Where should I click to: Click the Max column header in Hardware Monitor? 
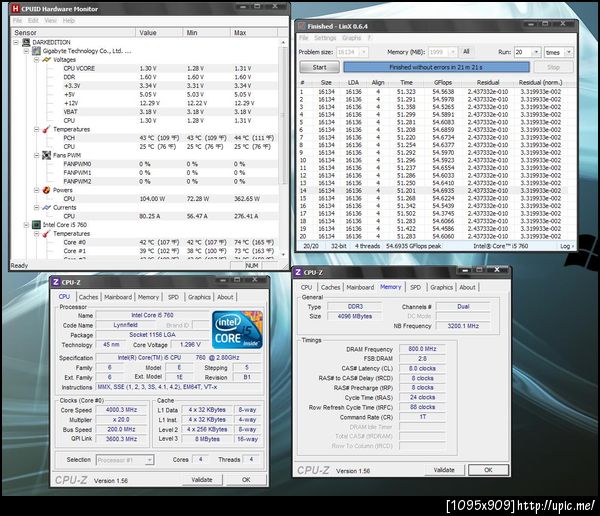pyautogui.click(x=254, y=33)
